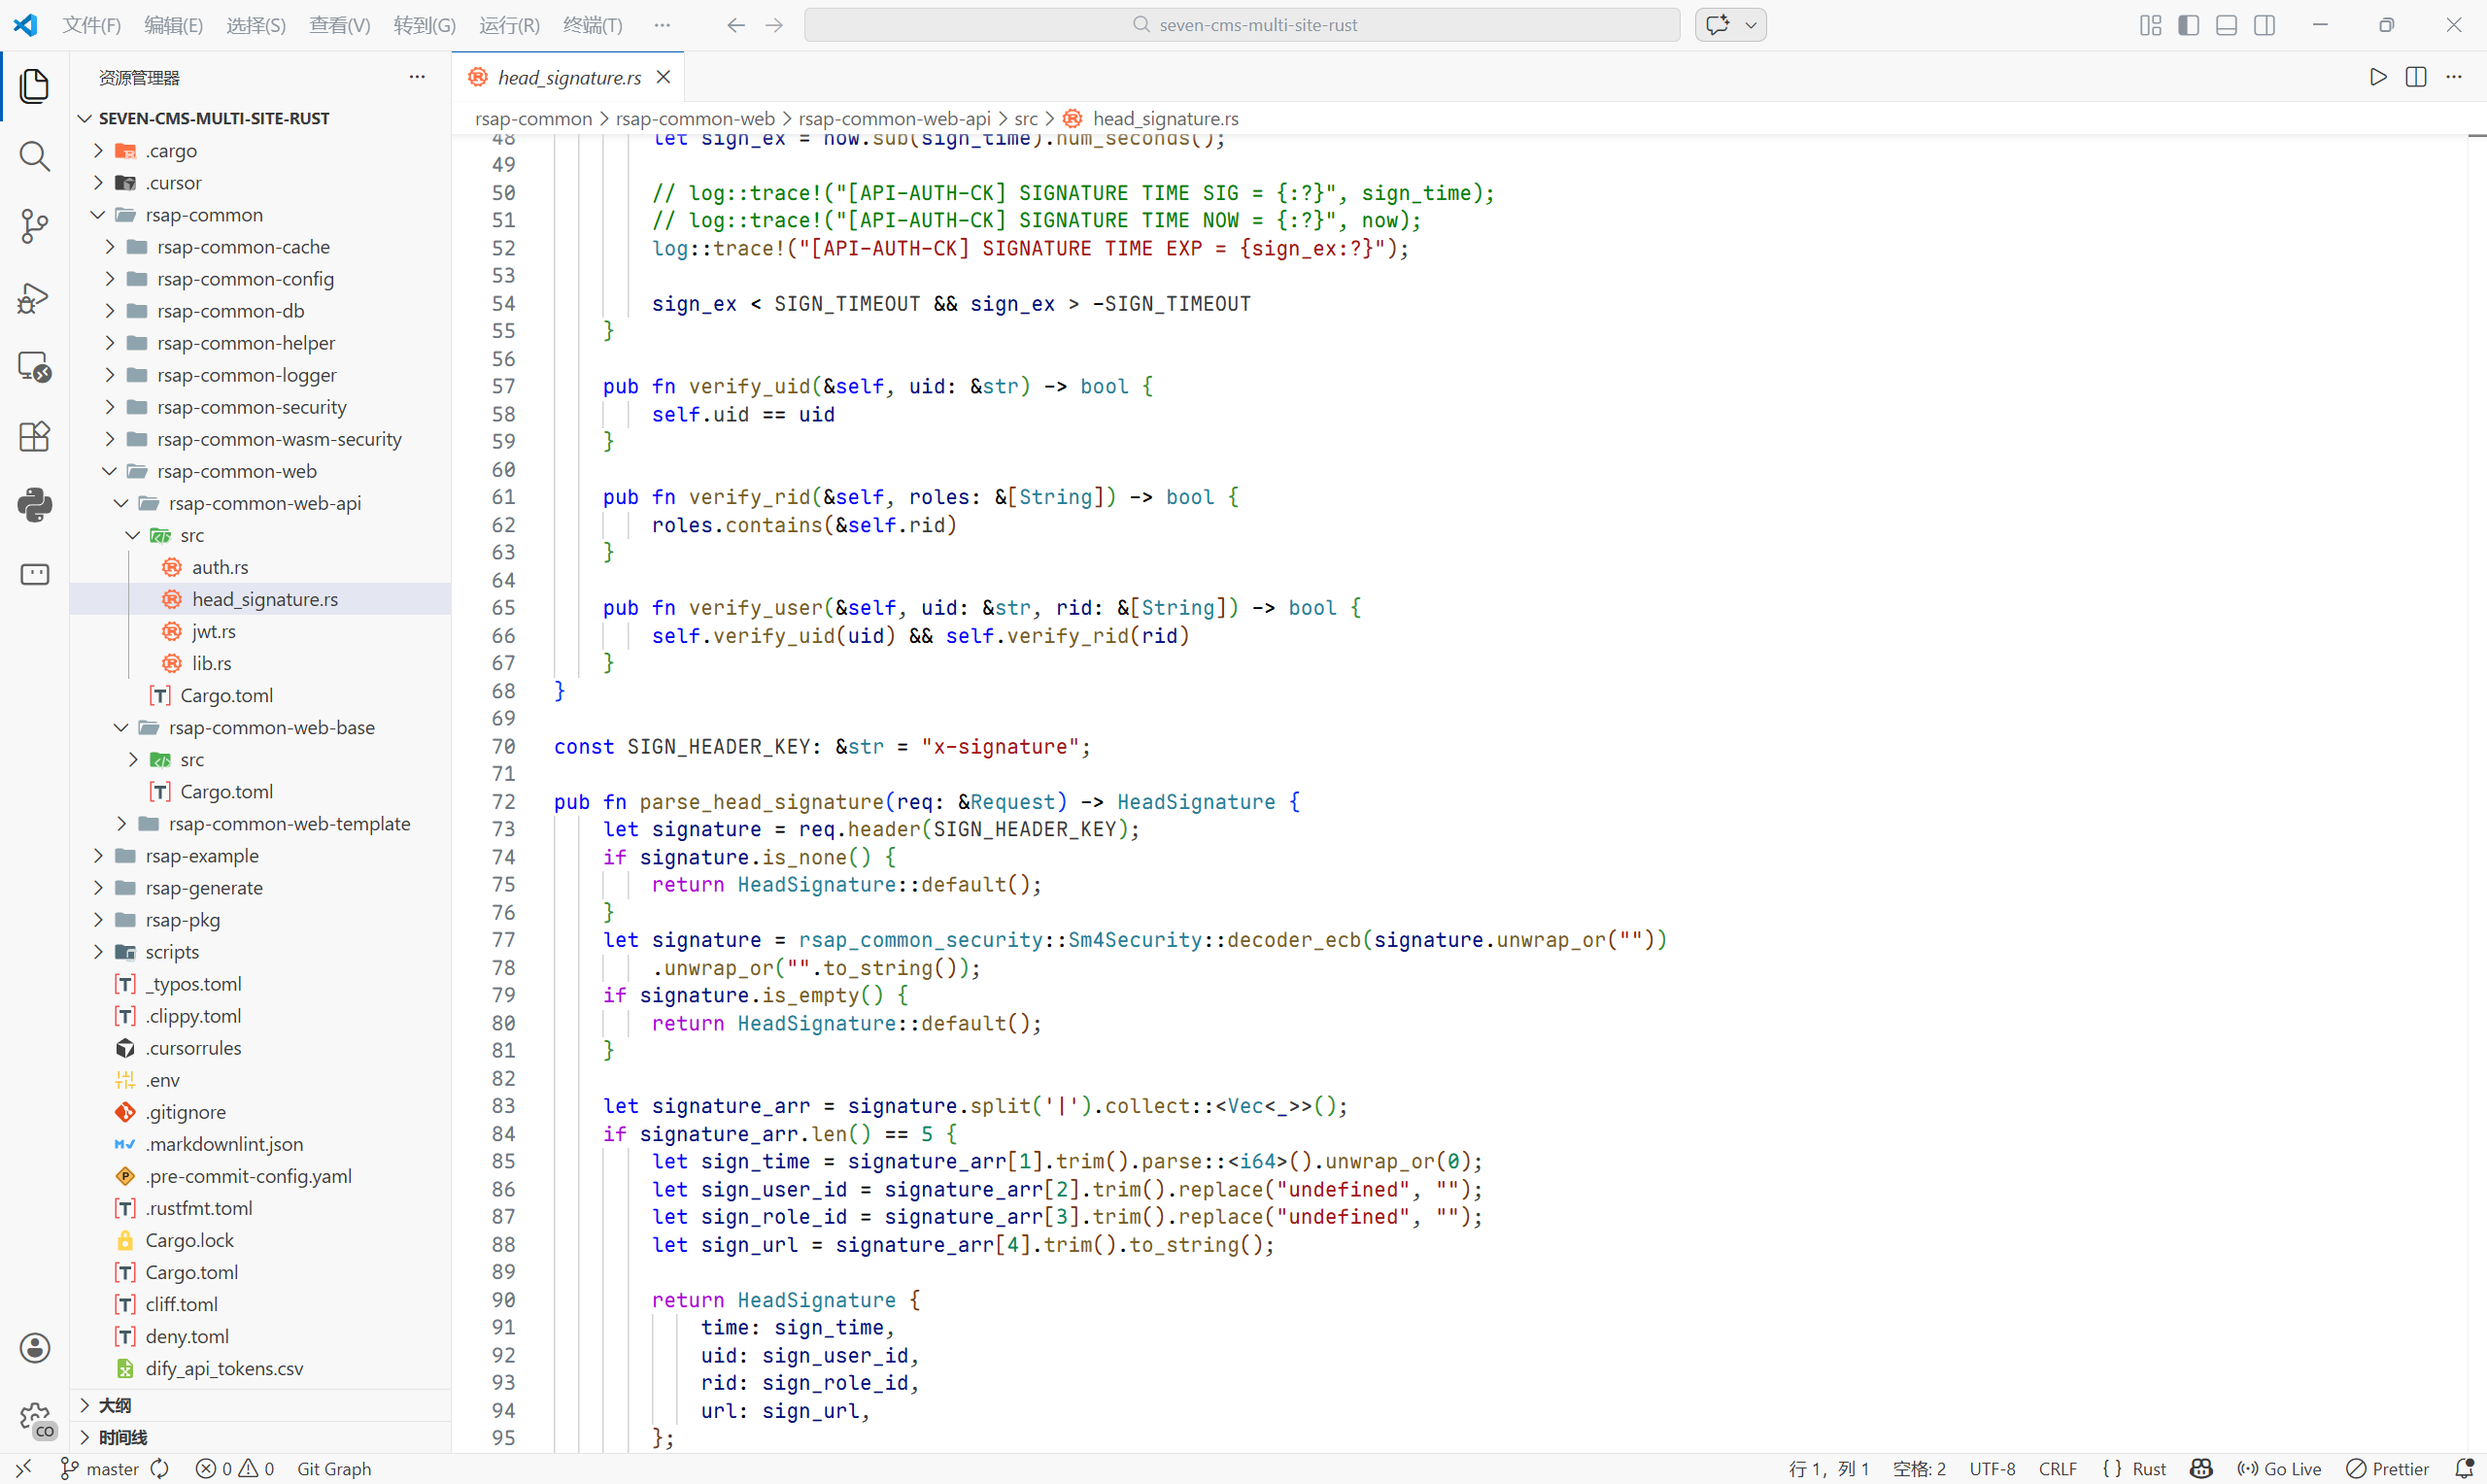Customize layout icon in title bar
2487x1484 pixels.
tap(2150, 25)
